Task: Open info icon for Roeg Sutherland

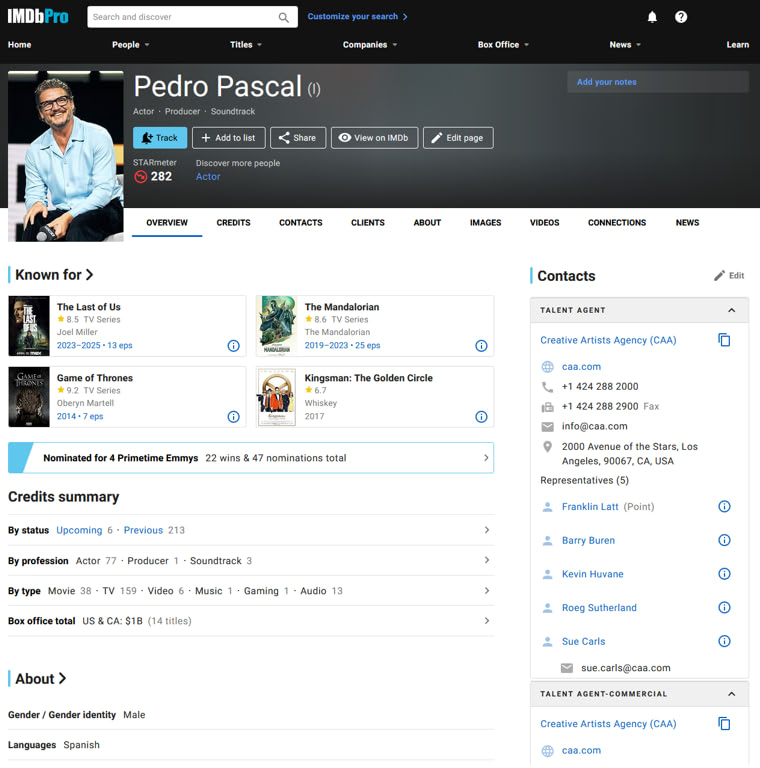Action: (724, 607)
